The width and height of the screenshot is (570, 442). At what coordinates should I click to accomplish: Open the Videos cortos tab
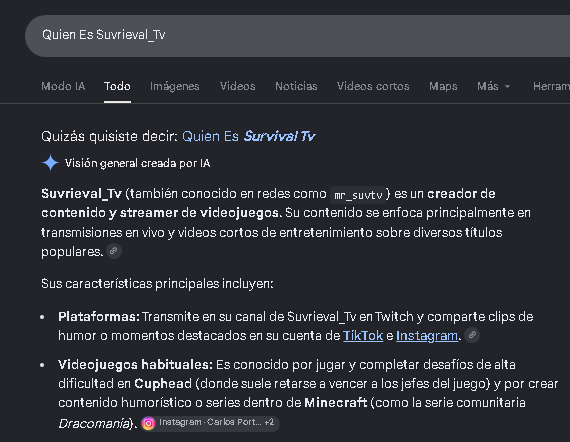373,86
